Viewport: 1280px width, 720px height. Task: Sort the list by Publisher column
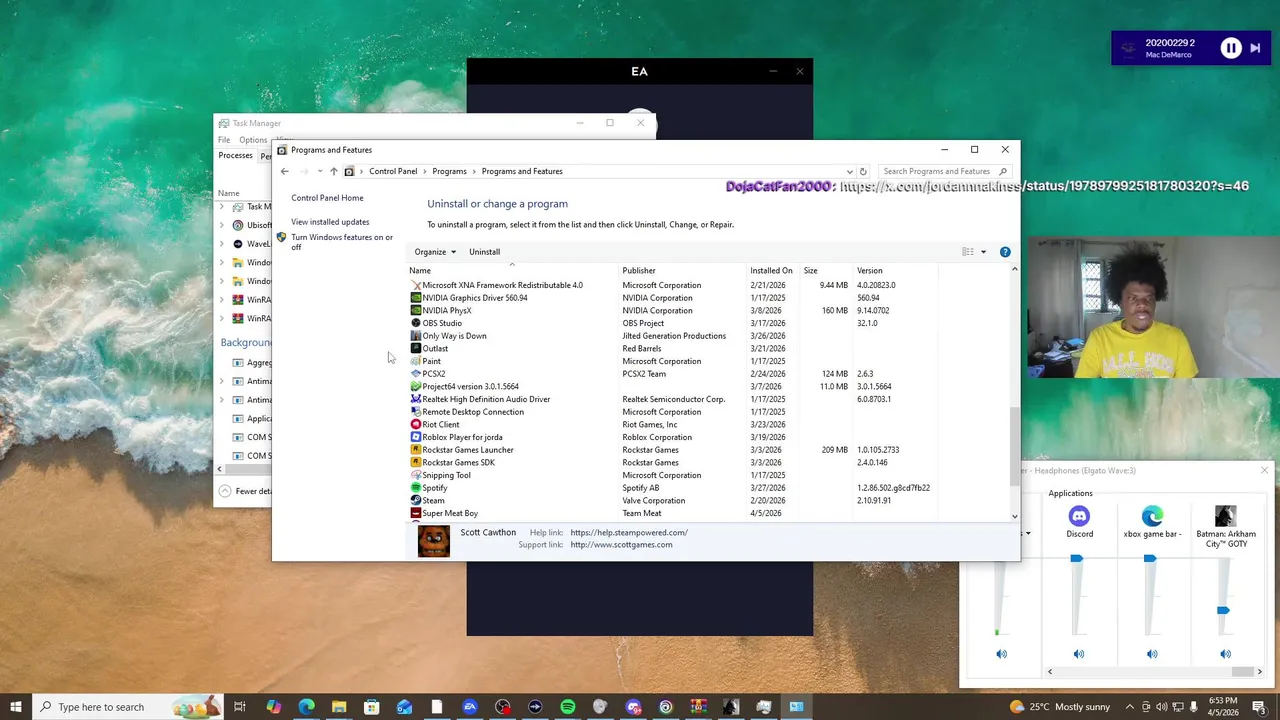[684, 271]
